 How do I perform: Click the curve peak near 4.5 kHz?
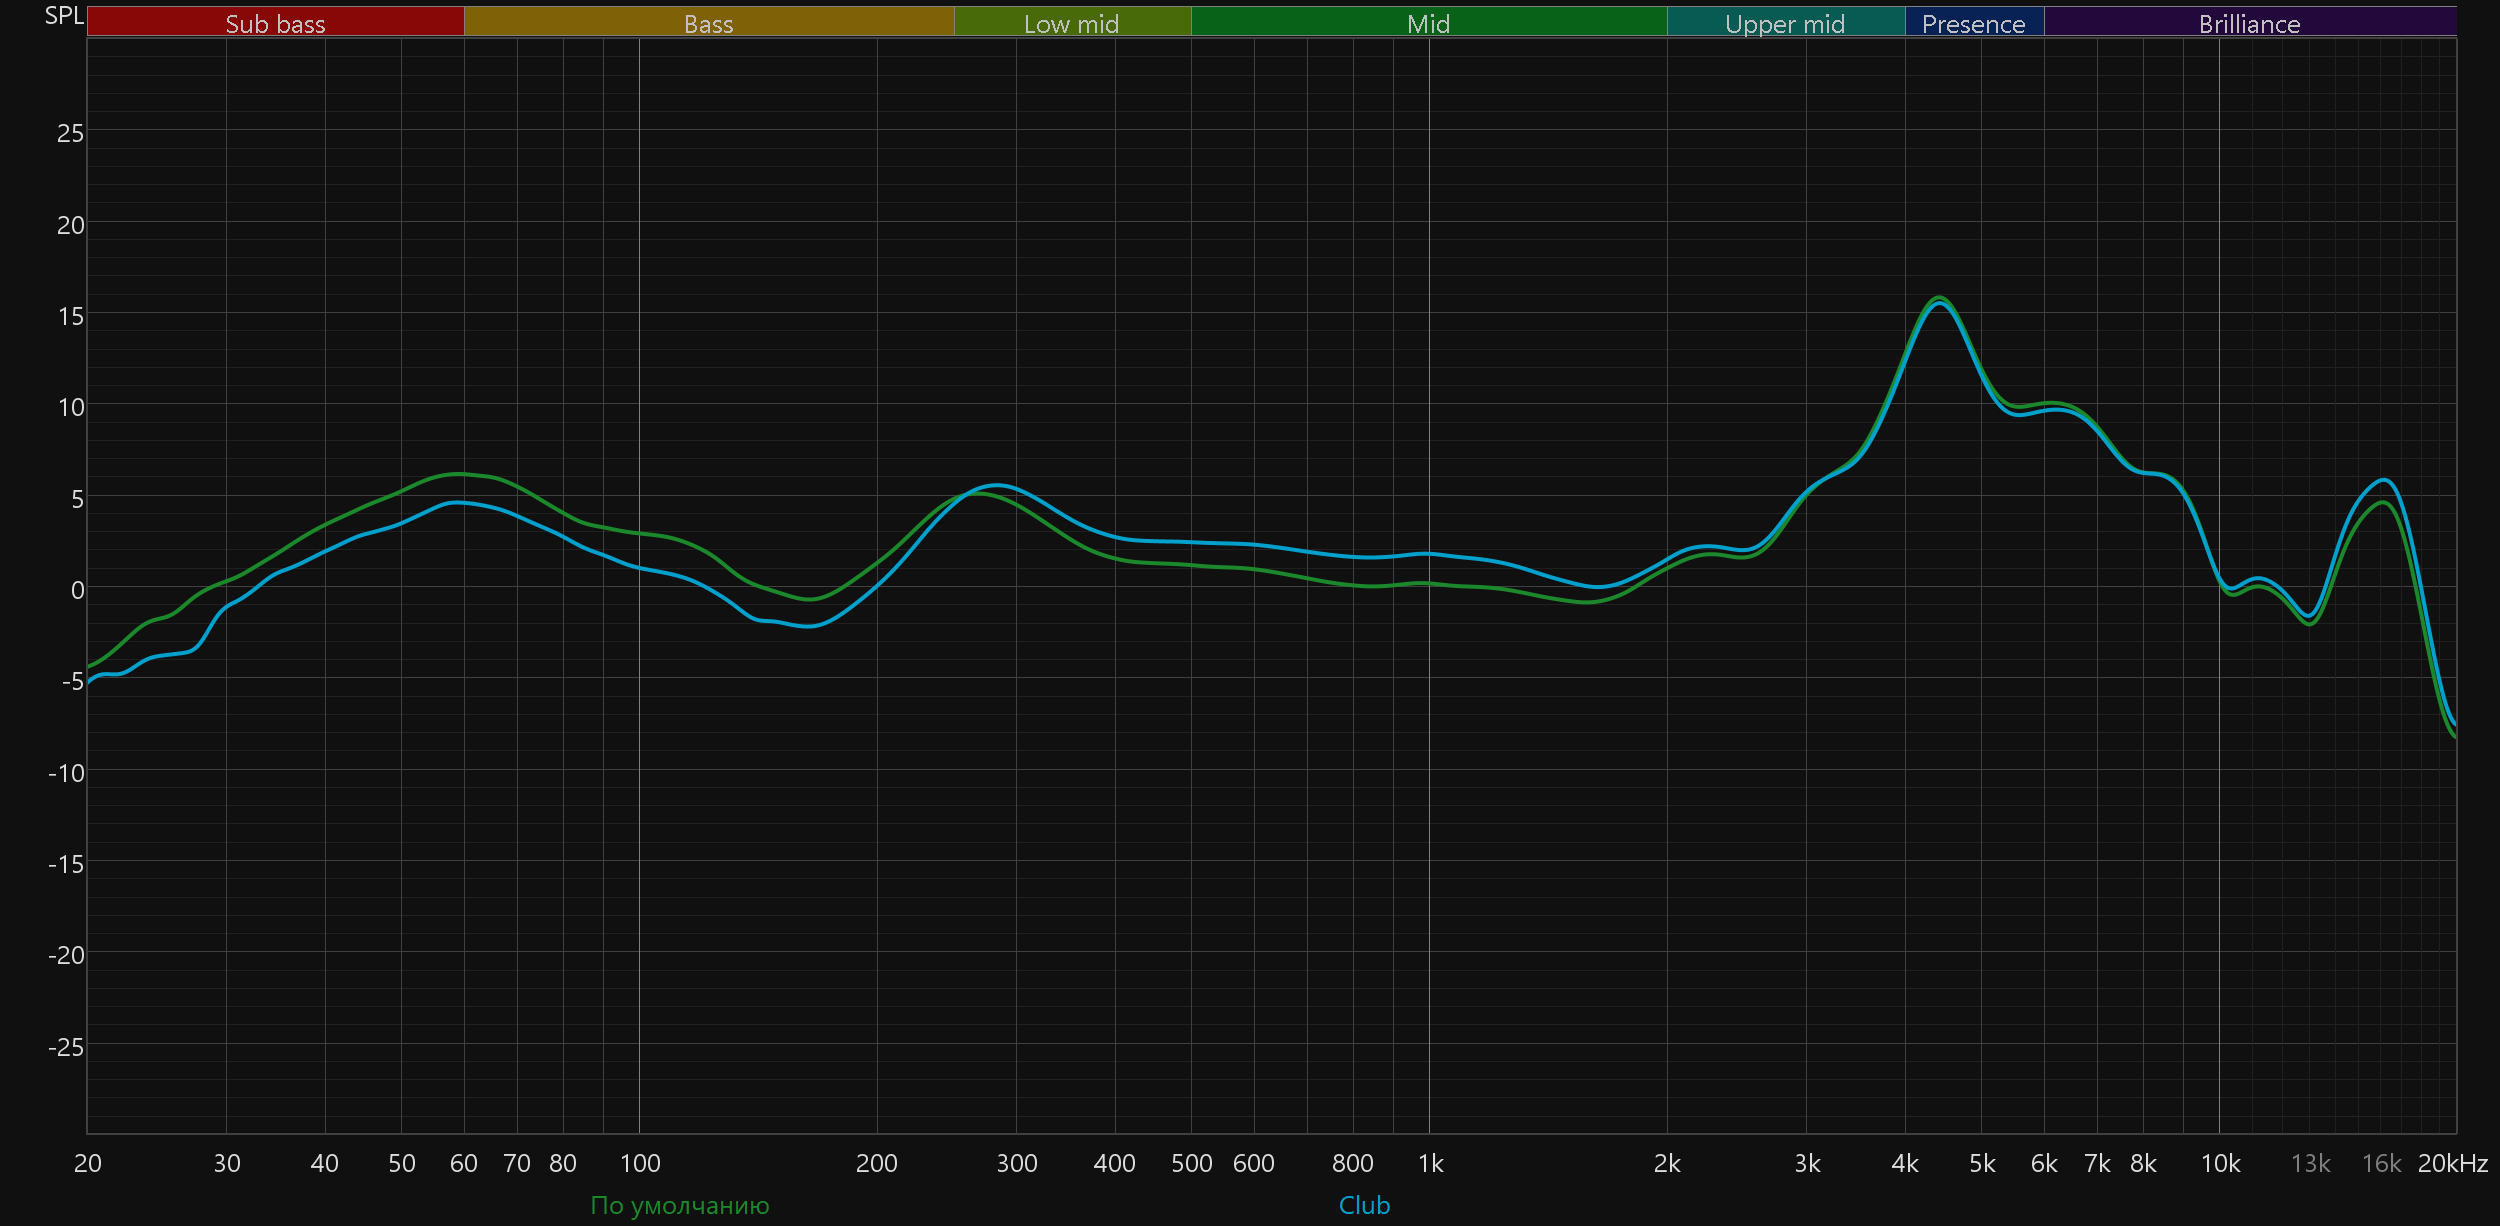(1939, 299)
